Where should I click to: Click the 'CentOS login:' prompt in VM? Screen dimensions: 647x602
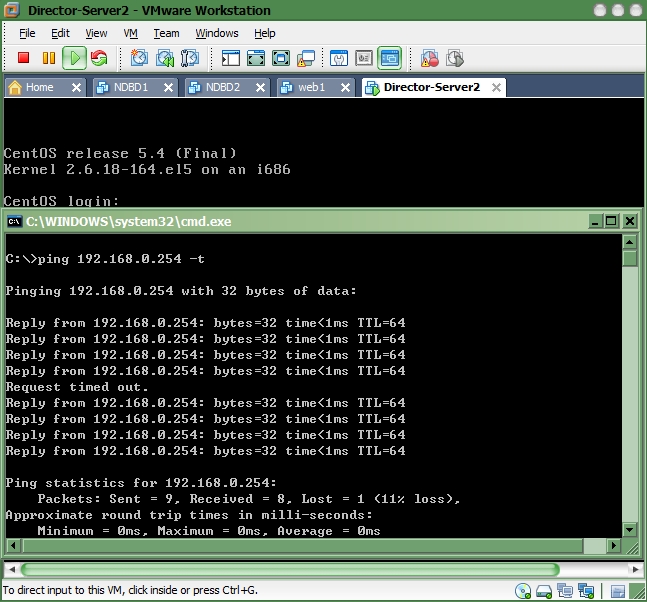tap(61, 201)
